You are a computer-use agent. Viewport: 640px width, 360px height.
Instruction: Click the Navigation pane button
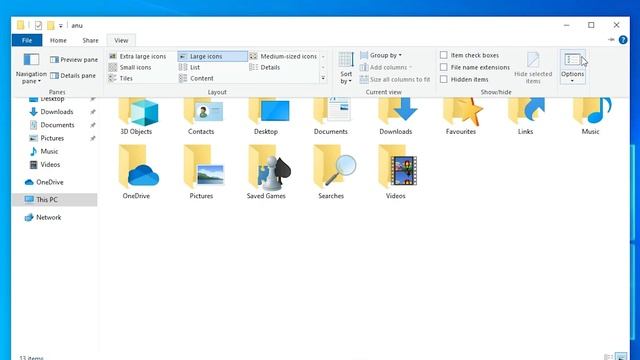click(31, 68)
